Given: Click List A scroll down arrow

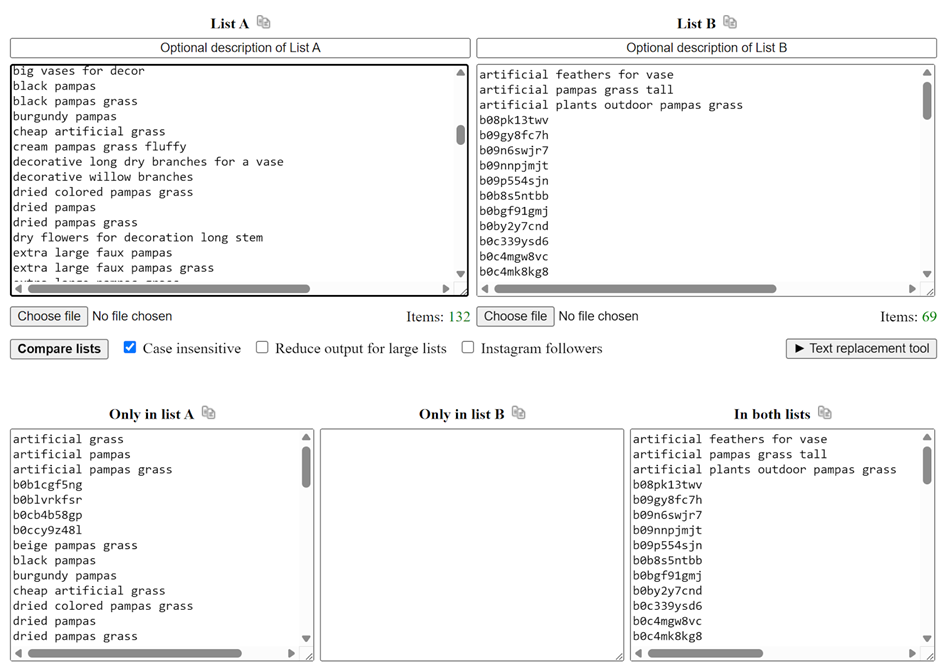Looking at the screenshot, I should pos(461,274).
